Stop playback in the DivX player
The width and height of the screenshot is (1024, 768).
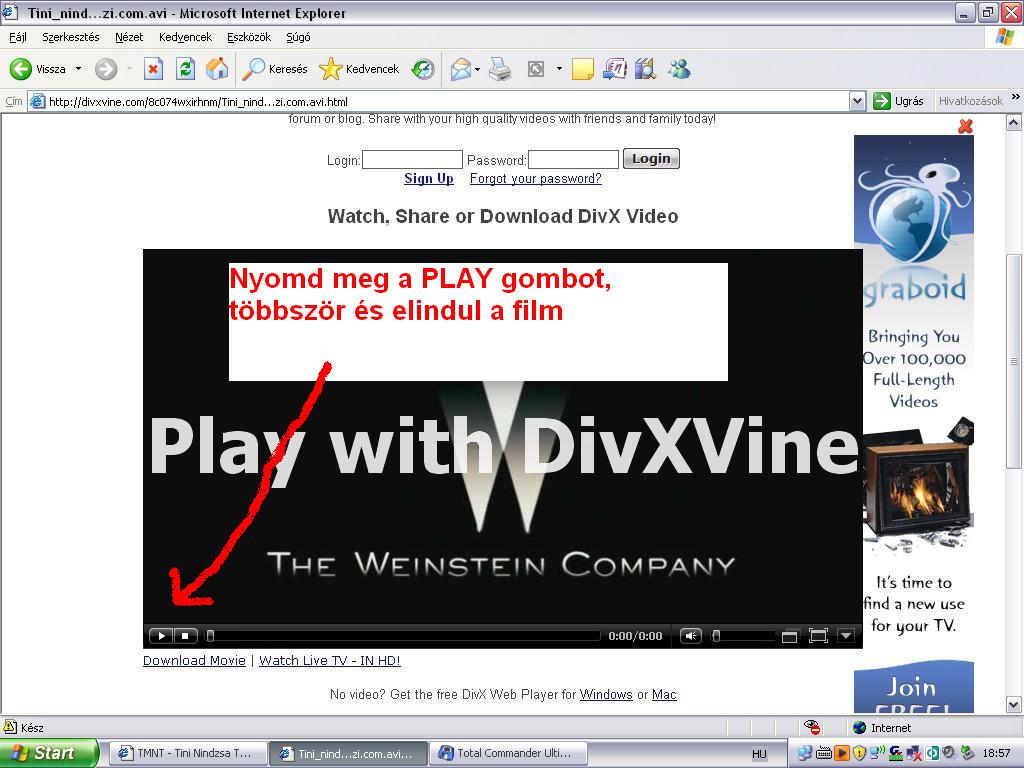pyautogui.click(x=185, y=636)
